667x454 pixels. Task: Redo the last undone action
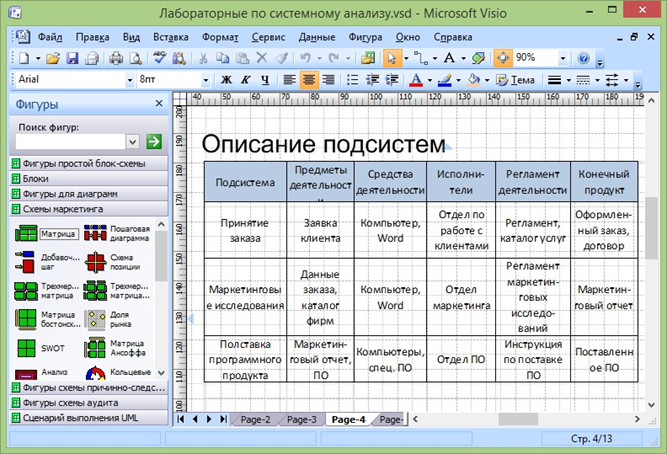tap(334, 58)
